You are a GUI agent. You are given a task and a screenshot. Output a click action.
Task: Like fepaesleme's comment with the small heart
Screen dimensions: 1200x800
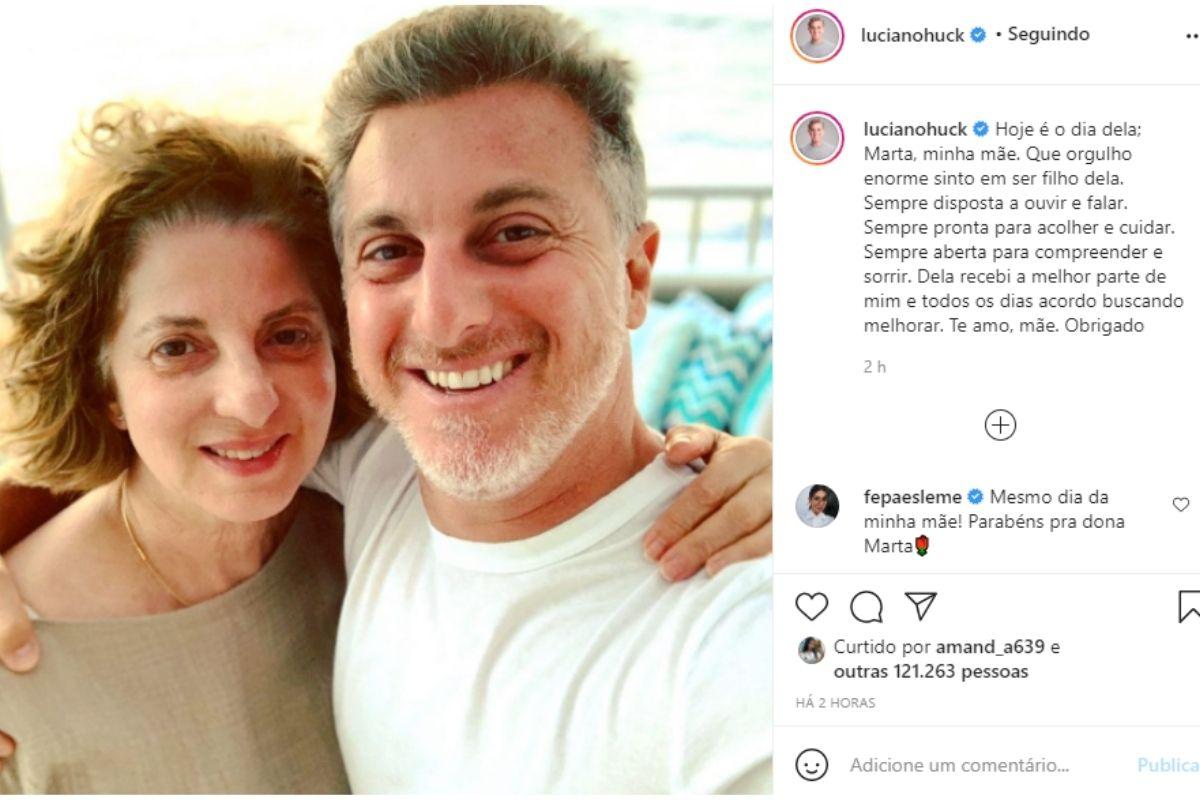point(1181,504)
